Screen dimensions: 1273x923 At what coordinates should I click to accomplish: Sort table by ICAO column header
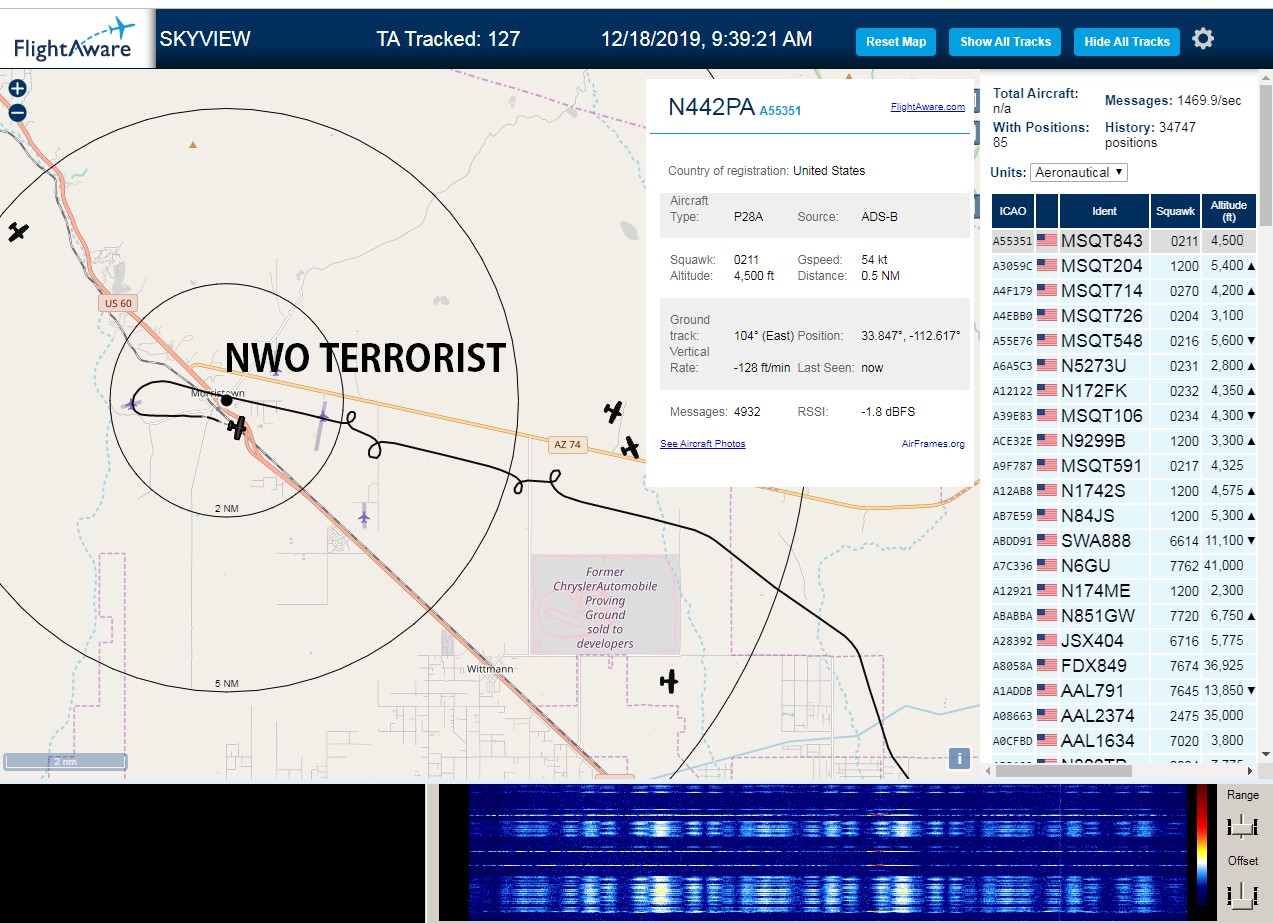tap(1012, 211)
